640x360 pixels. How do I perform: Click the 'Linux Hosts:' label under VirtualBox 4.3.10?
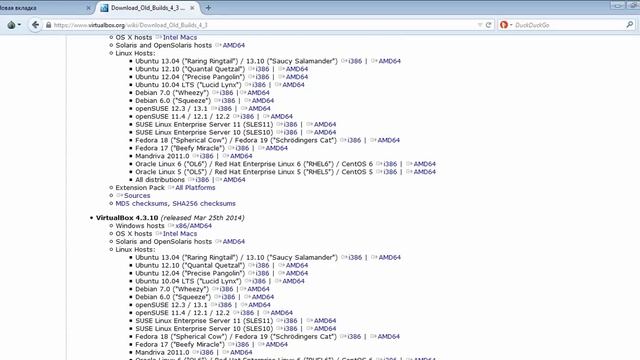(x=135, y=249)
